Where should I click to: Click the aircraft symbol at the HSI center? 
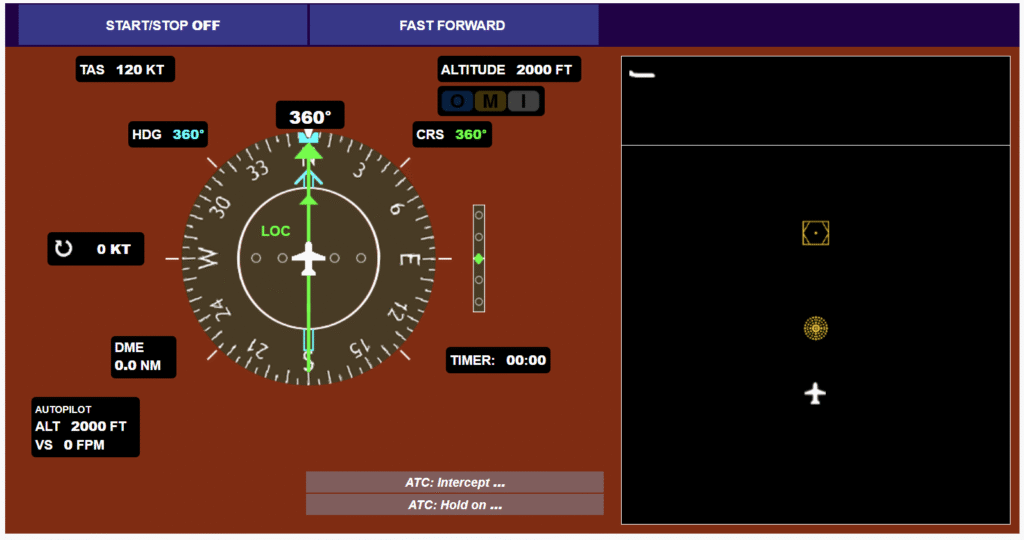tap(309, 259)
